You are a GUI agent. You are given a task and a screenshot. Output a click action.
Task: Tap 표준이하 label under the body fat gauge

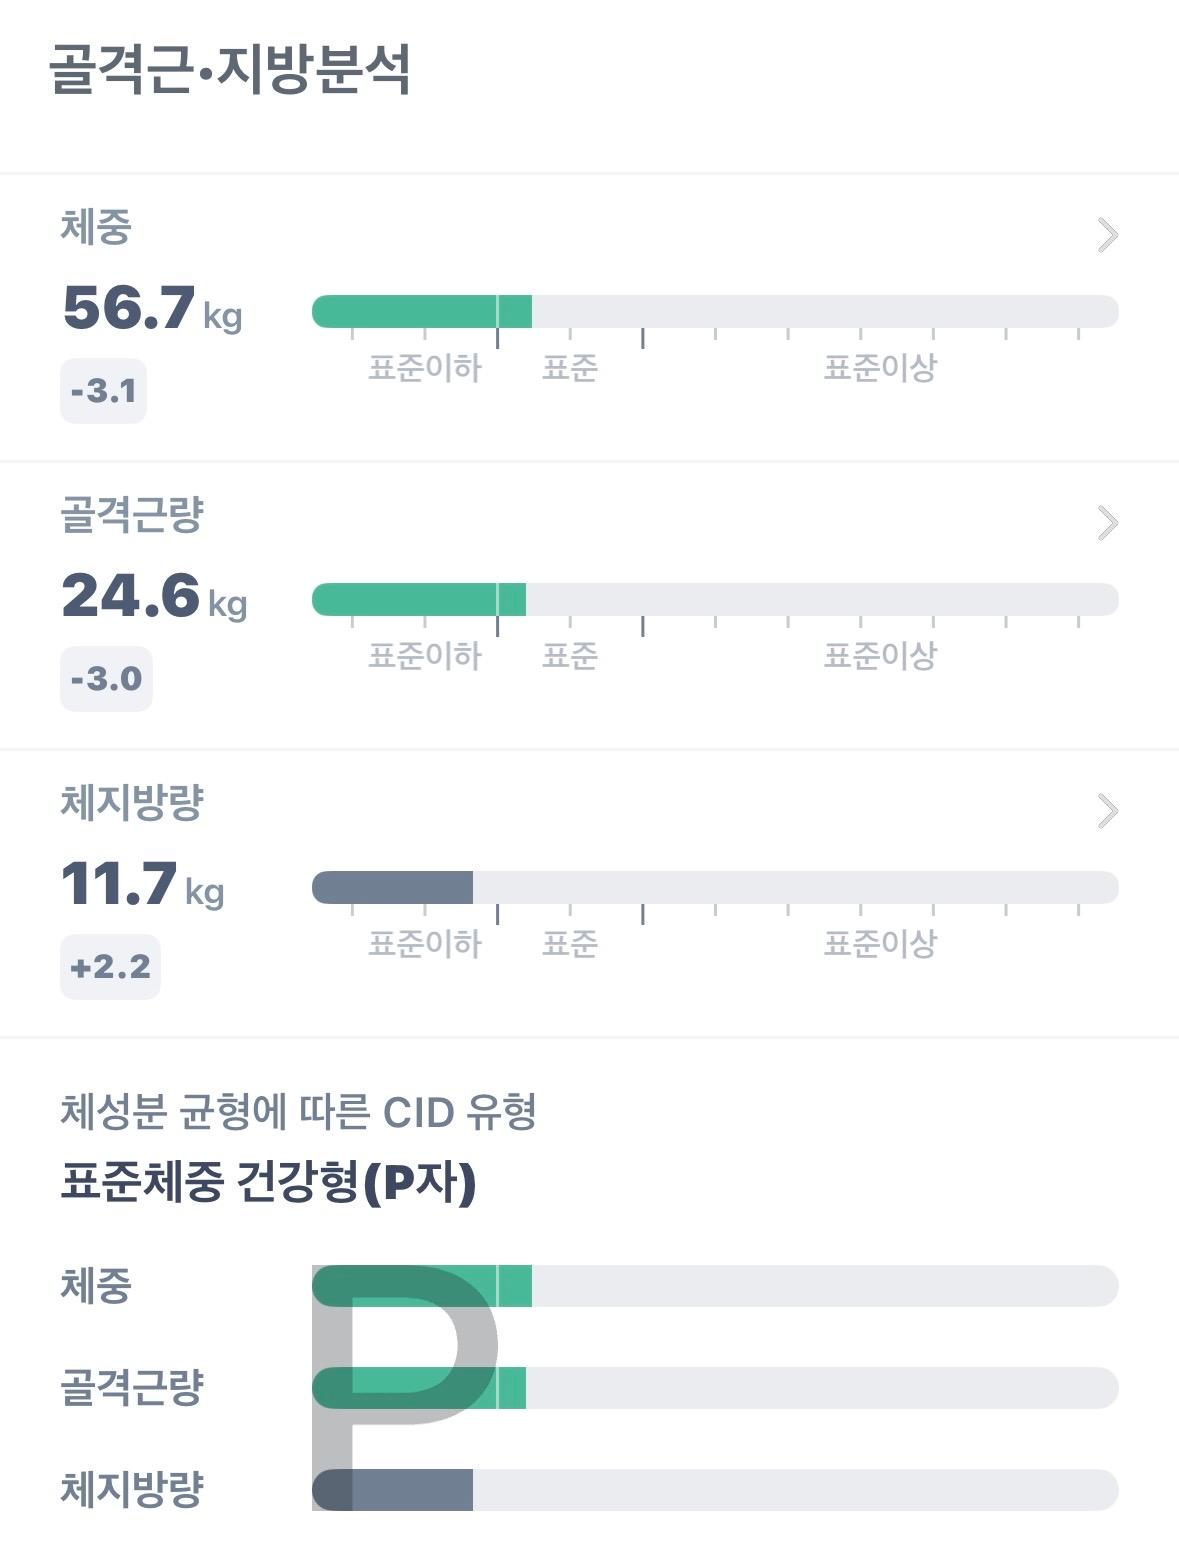[x=425, y=944]
